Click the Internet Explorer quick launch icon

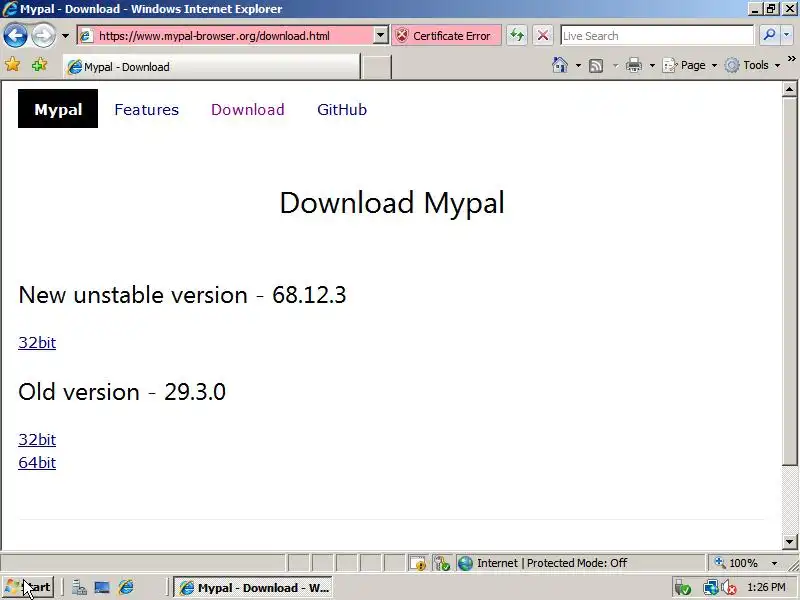pyautogui.click(x=126, y=588)
